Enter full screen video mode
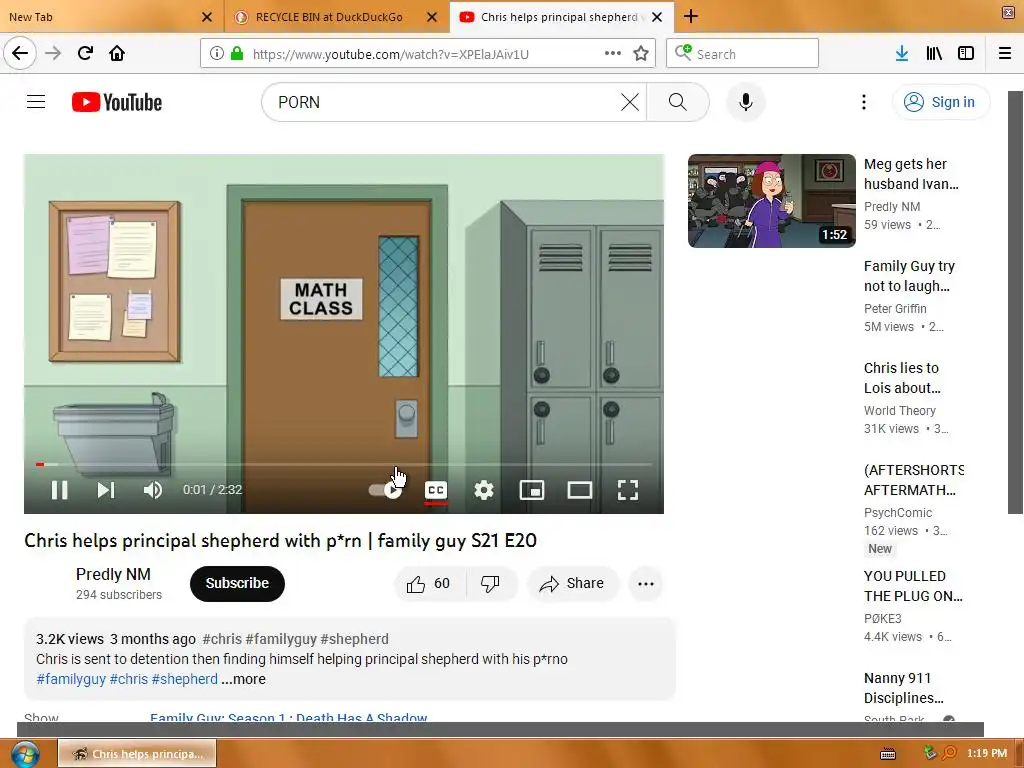1024x768 pixels. coord(628,490)
